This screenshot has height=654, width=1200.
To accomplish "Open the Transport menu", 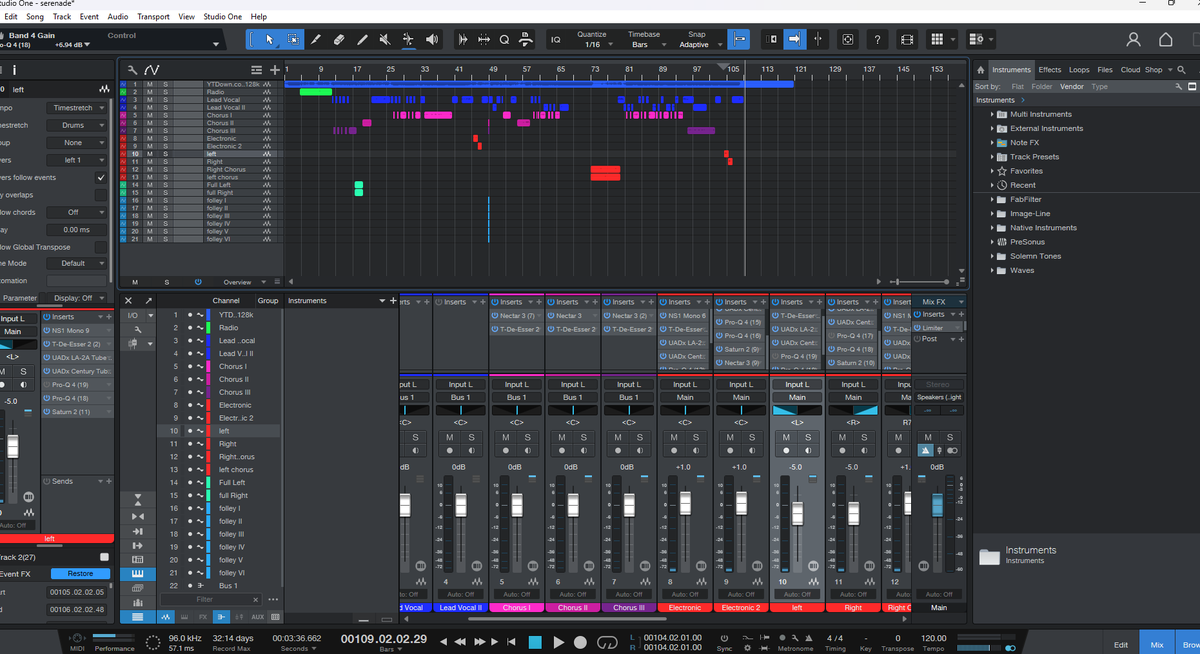I will pos(153,17).
